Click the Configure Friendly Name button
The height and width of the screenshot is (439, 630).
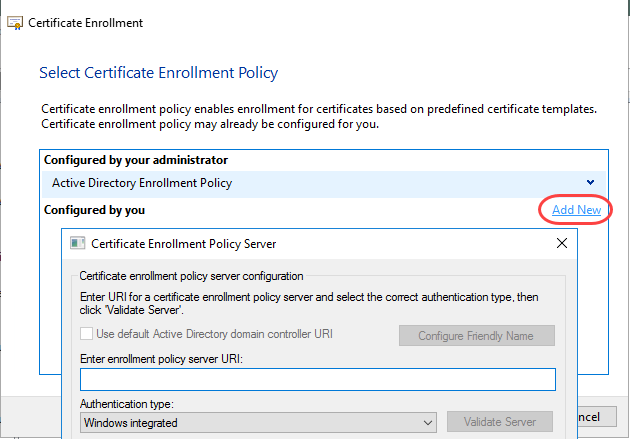coord(477,336)
